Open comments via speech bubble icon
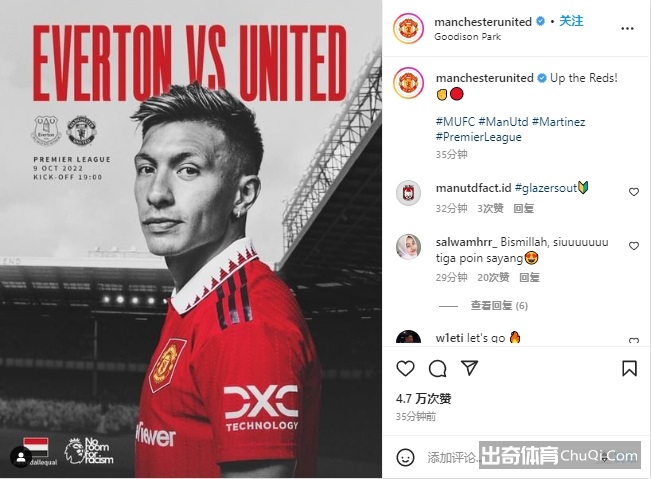Image resolution: width=651 pixels, height=479 pixels. point(437,368)
